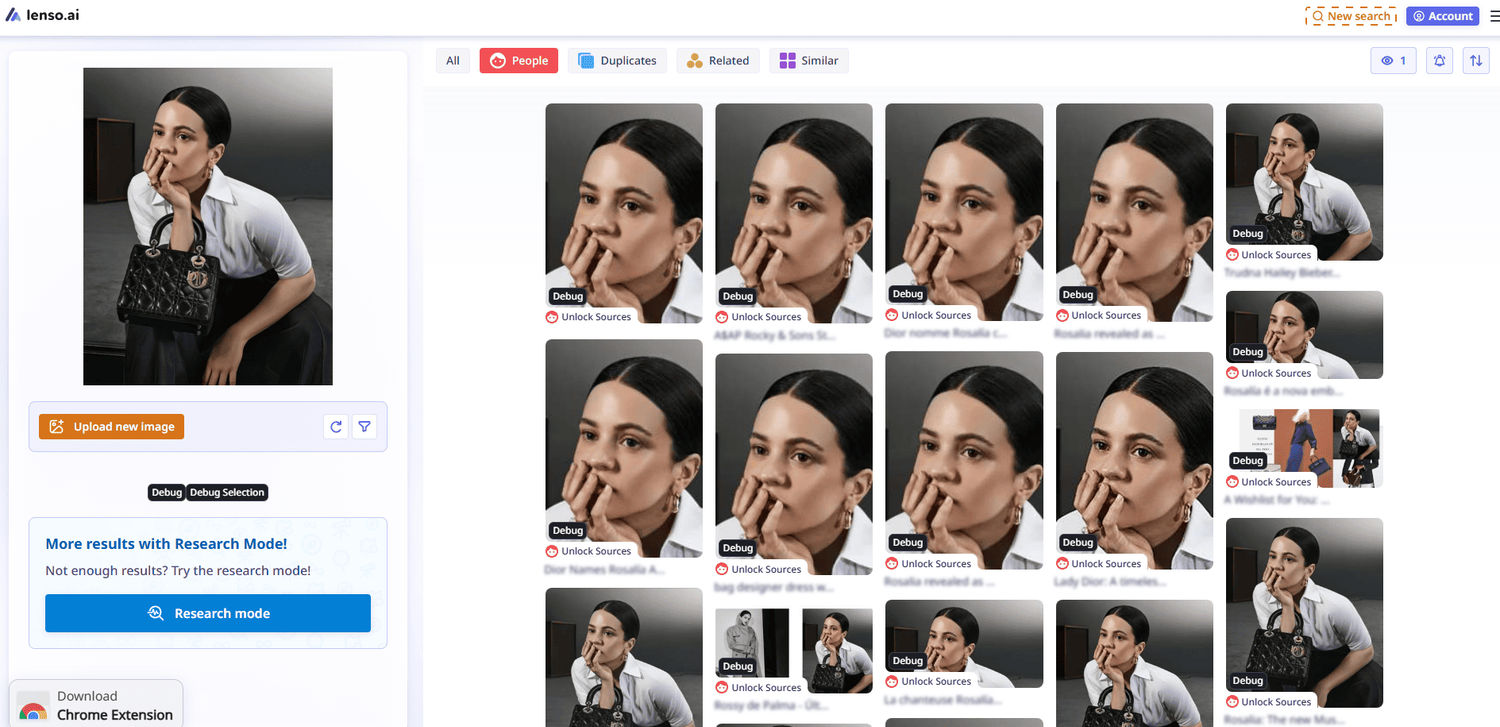This screenshot has width=1500, height=727.
Task: Unlock Sources for Rossy de Palma result
Action: tap(758, 688)
